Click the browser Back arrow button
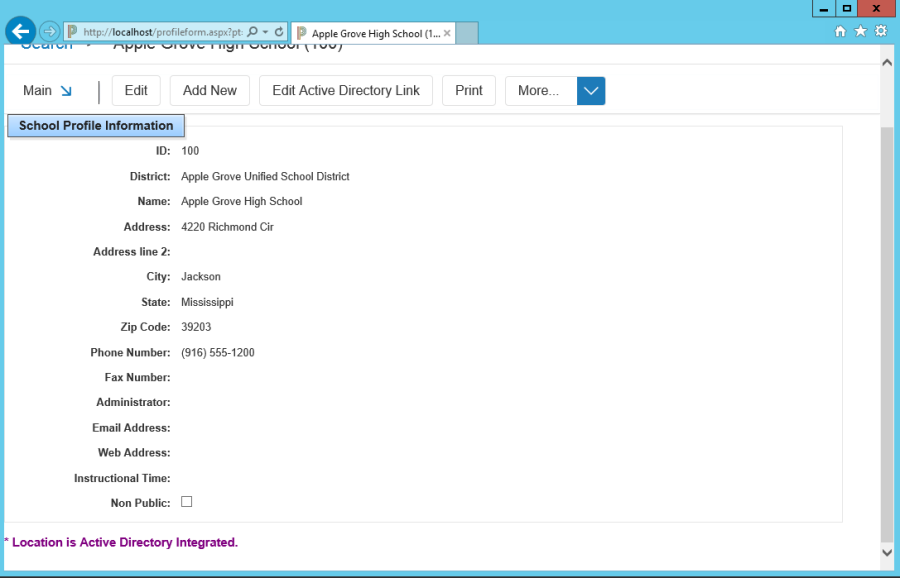 pos(20,31)
